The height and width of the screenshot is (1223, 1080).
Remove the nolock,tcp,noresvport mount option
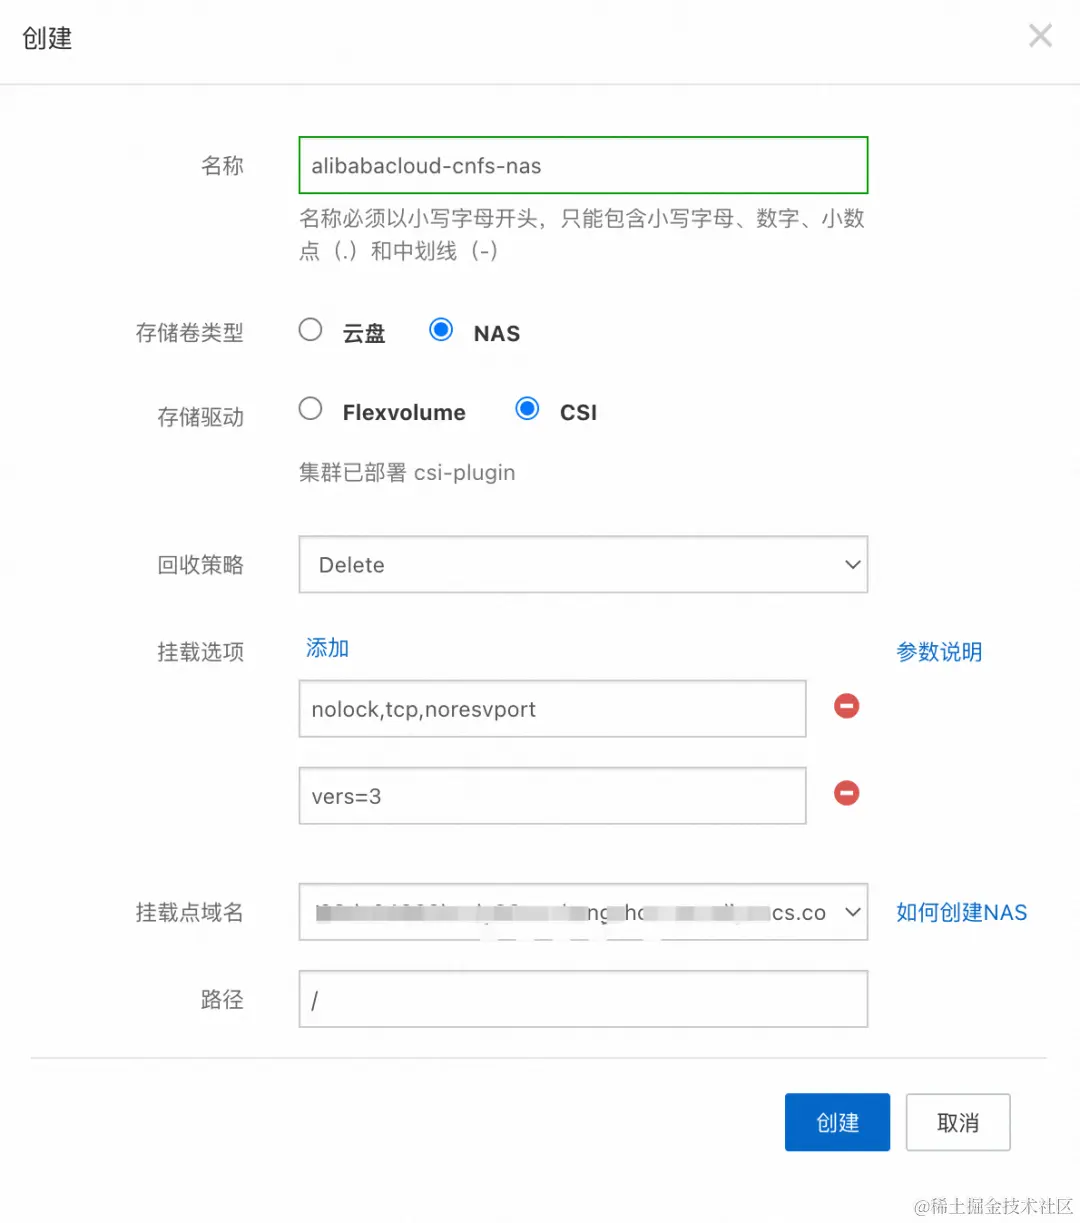click(846, 706)
